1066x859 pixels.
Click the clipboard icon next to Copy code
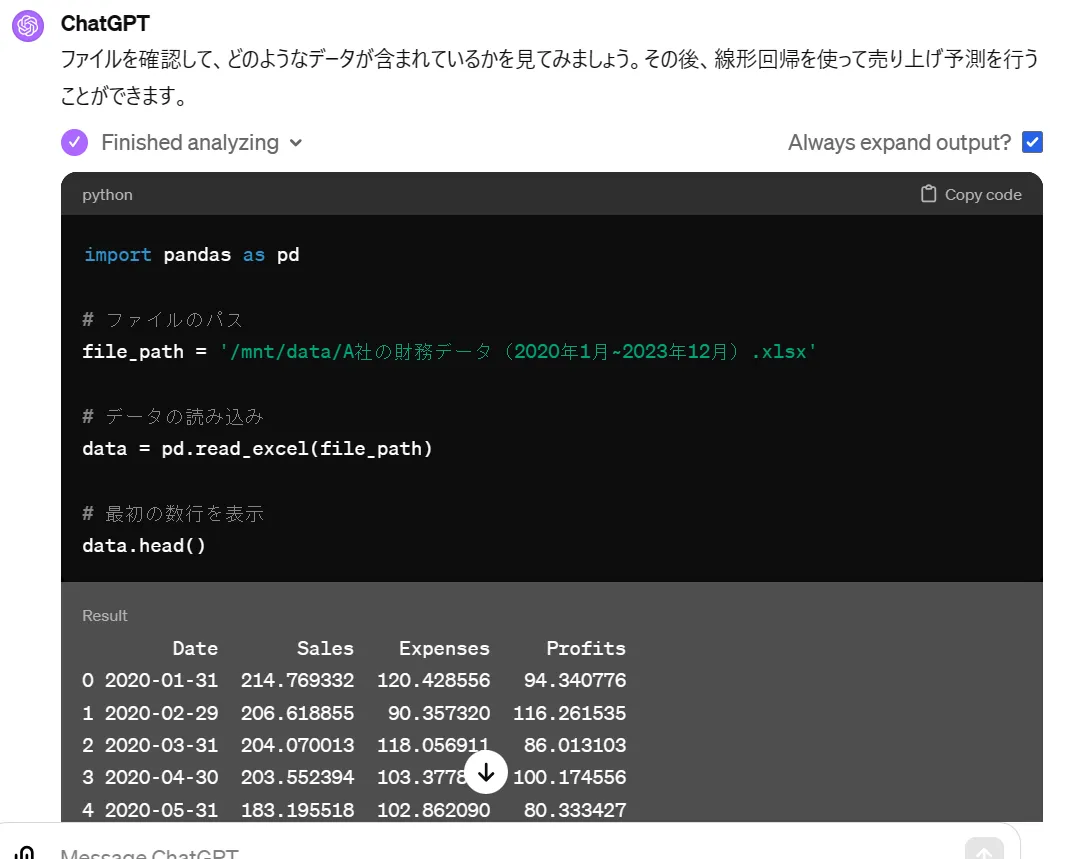click(927, 193)
